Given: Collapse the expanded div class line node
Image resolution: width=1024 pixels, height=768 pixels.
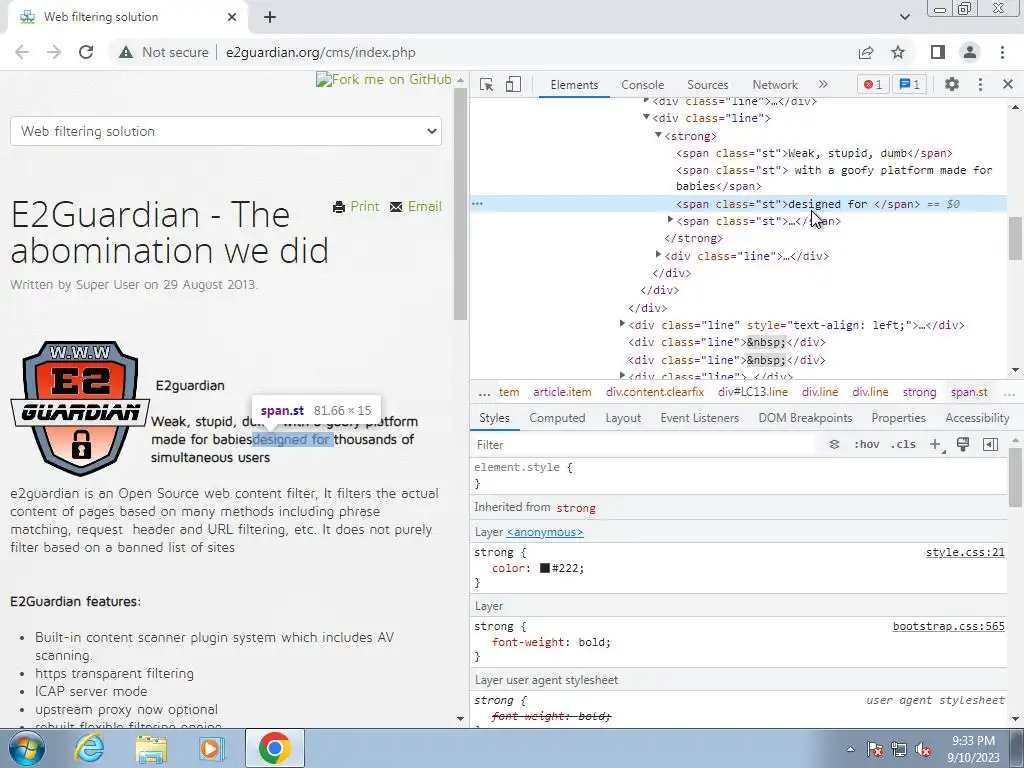Looking at the screenshot, I should coord(646,118).
